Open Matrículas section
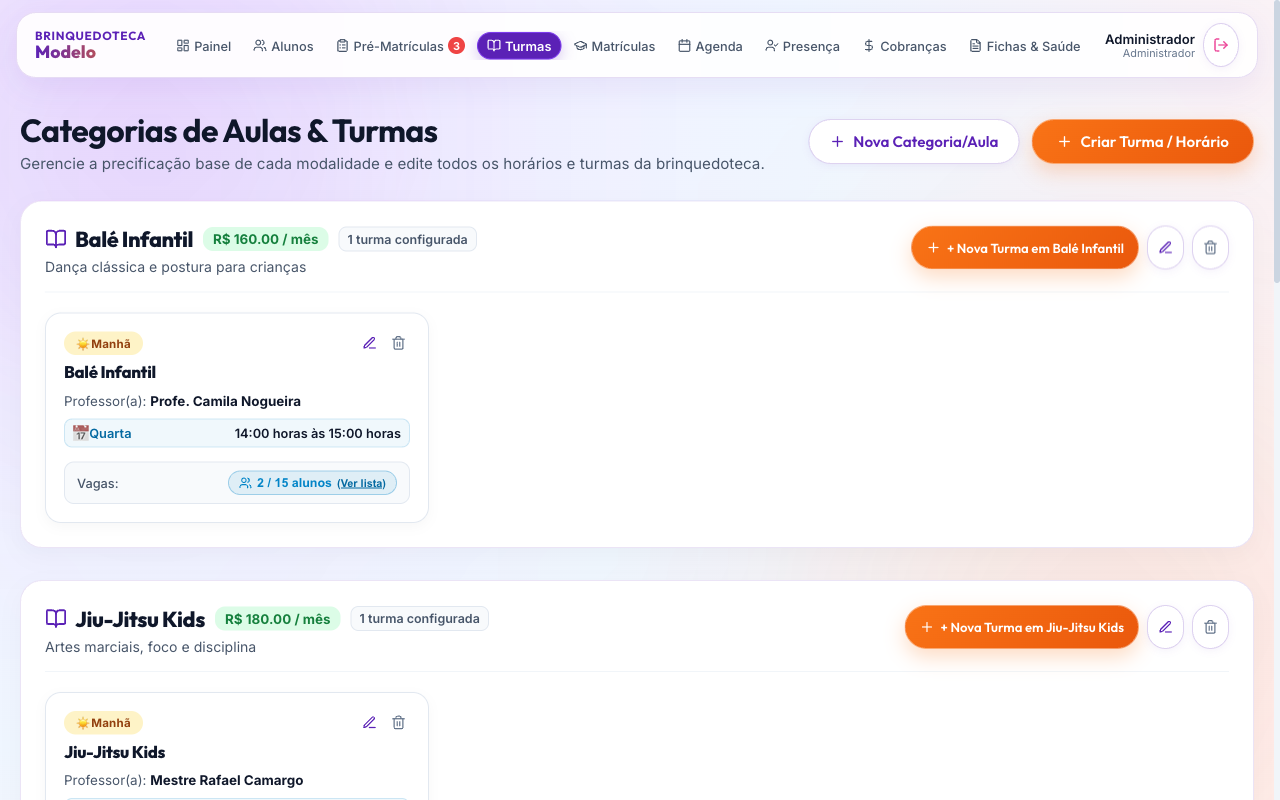The width and height of the screenshot is (1280, 800). click(614, 46)
